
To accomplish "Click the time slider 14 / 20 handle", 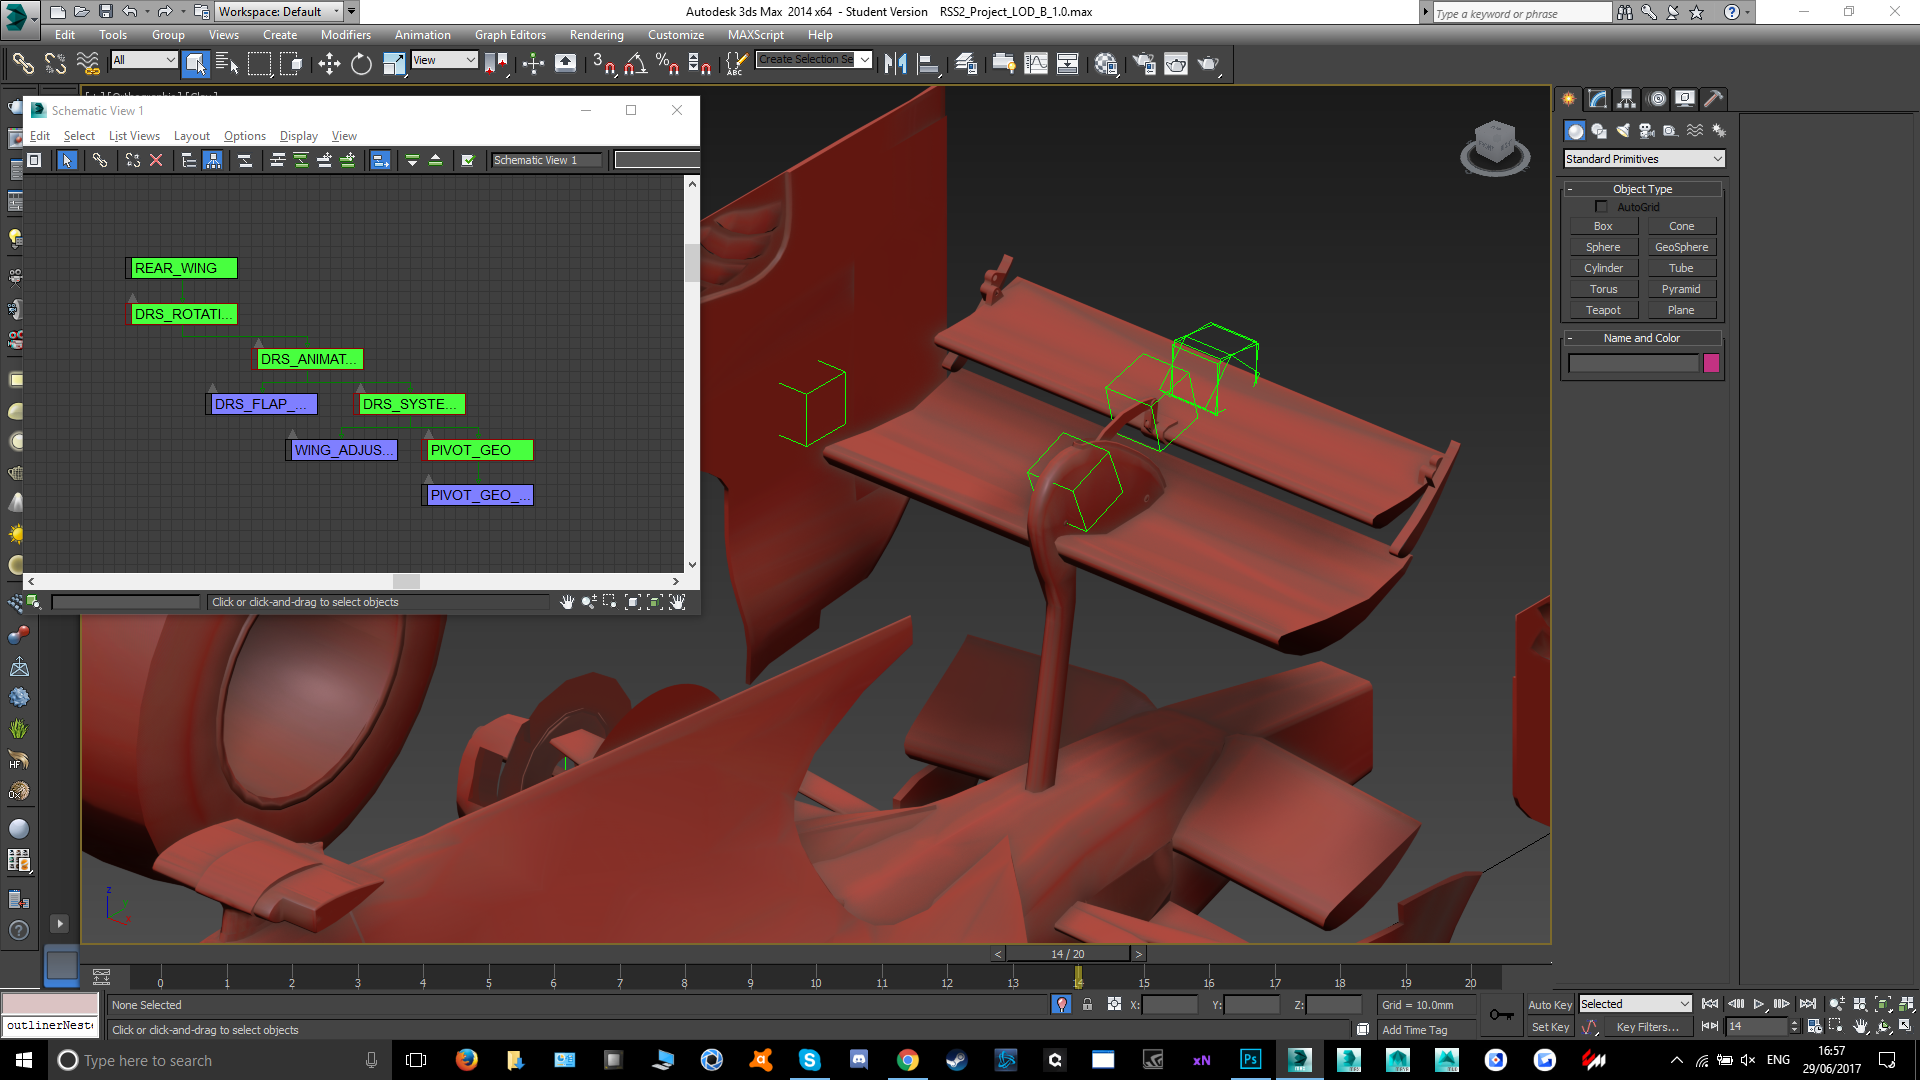I will click(1067, 954).
